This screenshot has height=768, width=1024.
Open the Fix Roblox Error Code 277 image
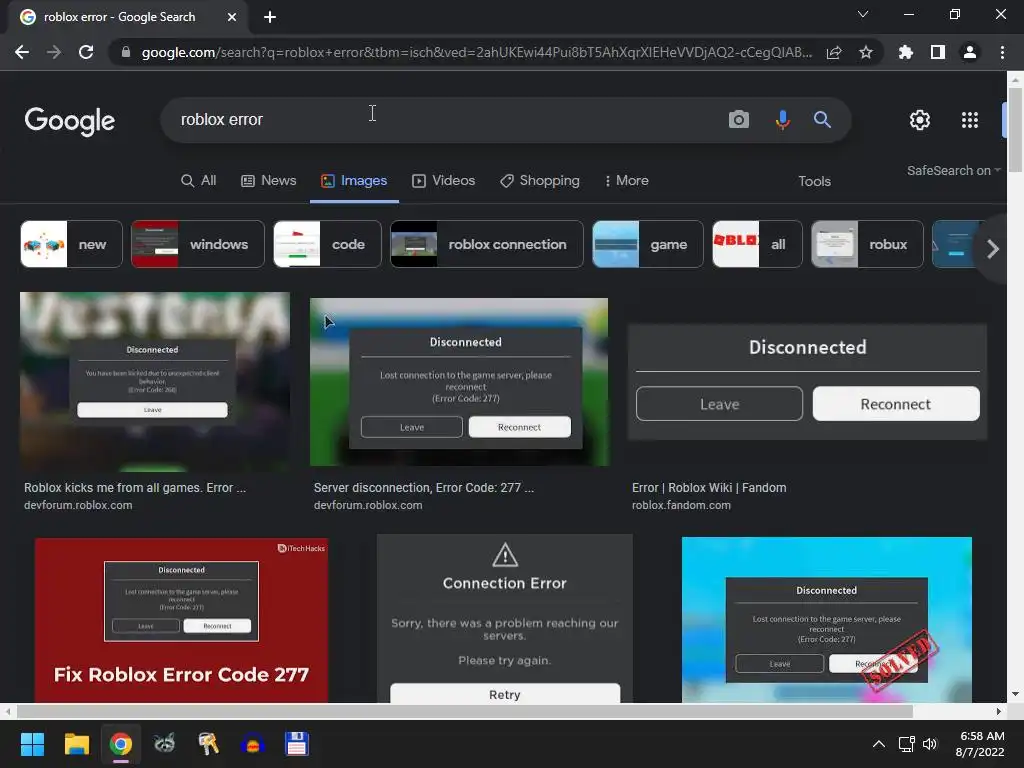click(x=181, y=620)
